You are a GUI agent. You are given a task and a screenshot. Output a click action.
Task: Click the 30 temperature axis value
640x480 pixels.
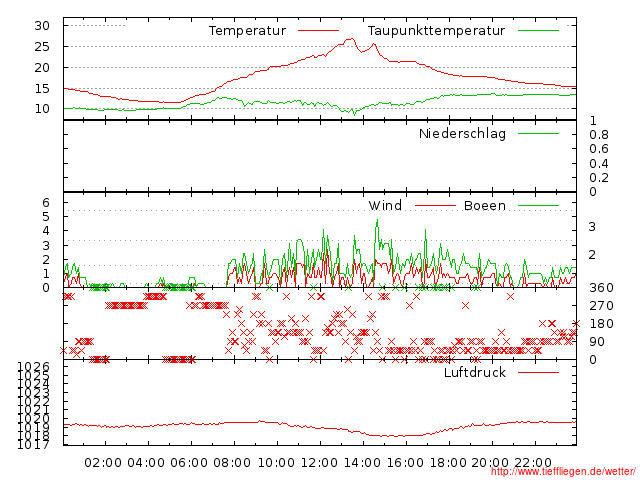pyautogui.click(x=42, y=26)
